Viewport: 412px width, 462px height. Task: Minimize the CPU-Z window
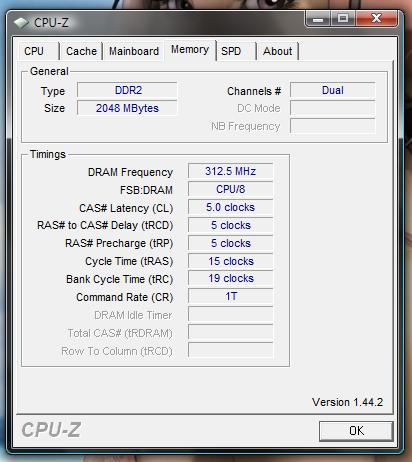[318, 18]
